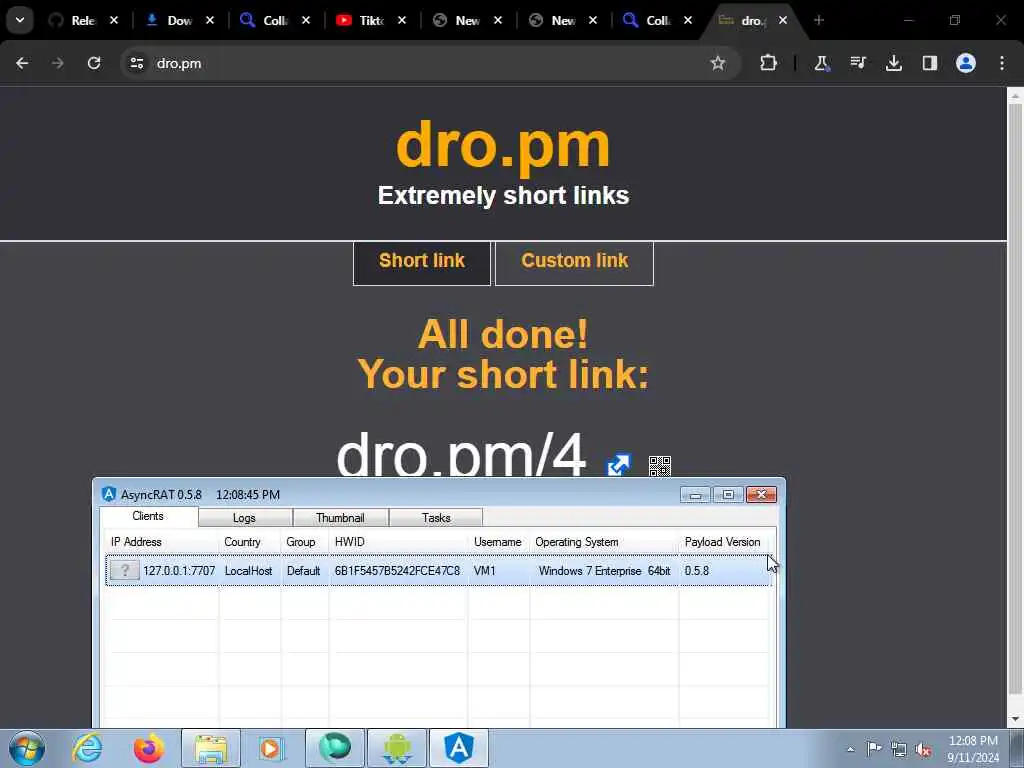This screenshot has height=768, width=1024.
Task: Select the Short link option
Action: (x=422, y=263)
